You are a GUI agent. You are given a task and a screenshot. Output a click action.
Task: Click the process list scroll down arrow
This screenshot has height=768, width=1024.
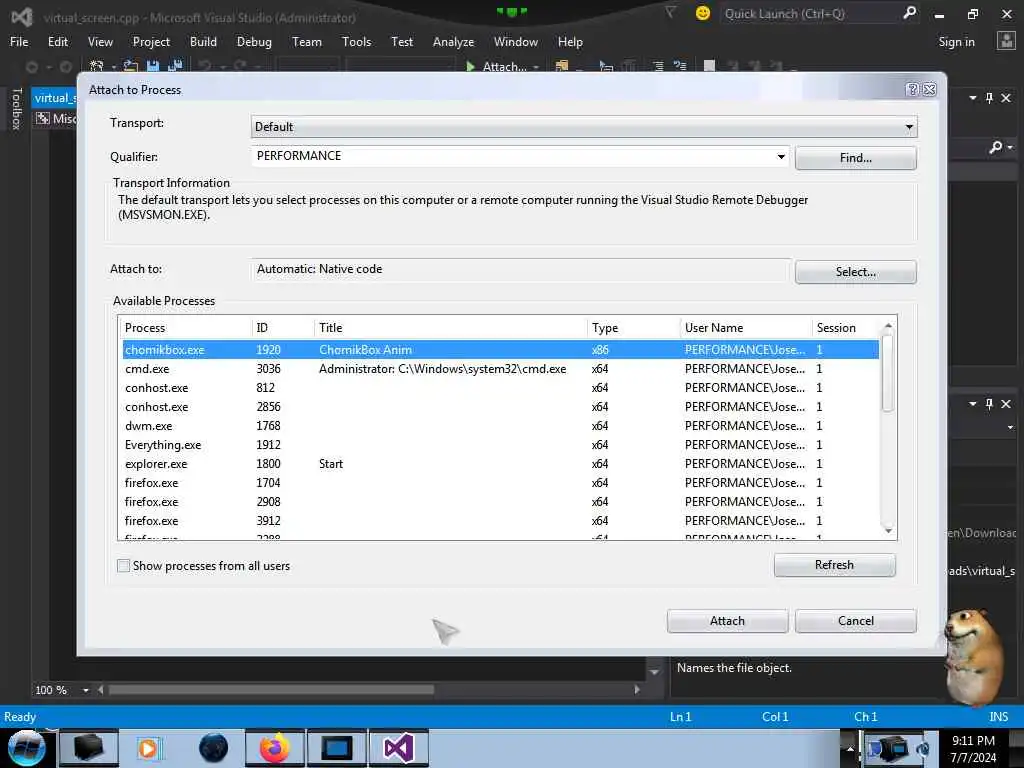[x=888, y=531]
